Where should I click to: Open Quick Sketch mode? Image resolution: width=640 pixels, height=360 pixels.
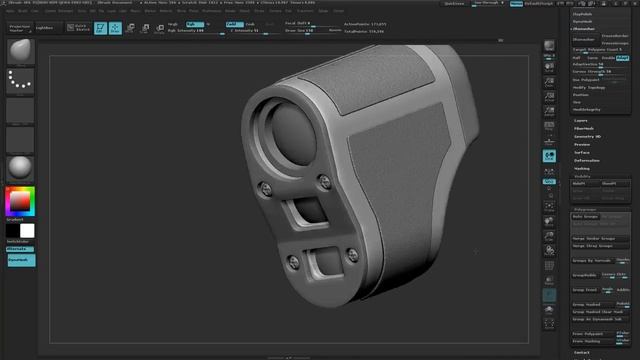(78, 28)
